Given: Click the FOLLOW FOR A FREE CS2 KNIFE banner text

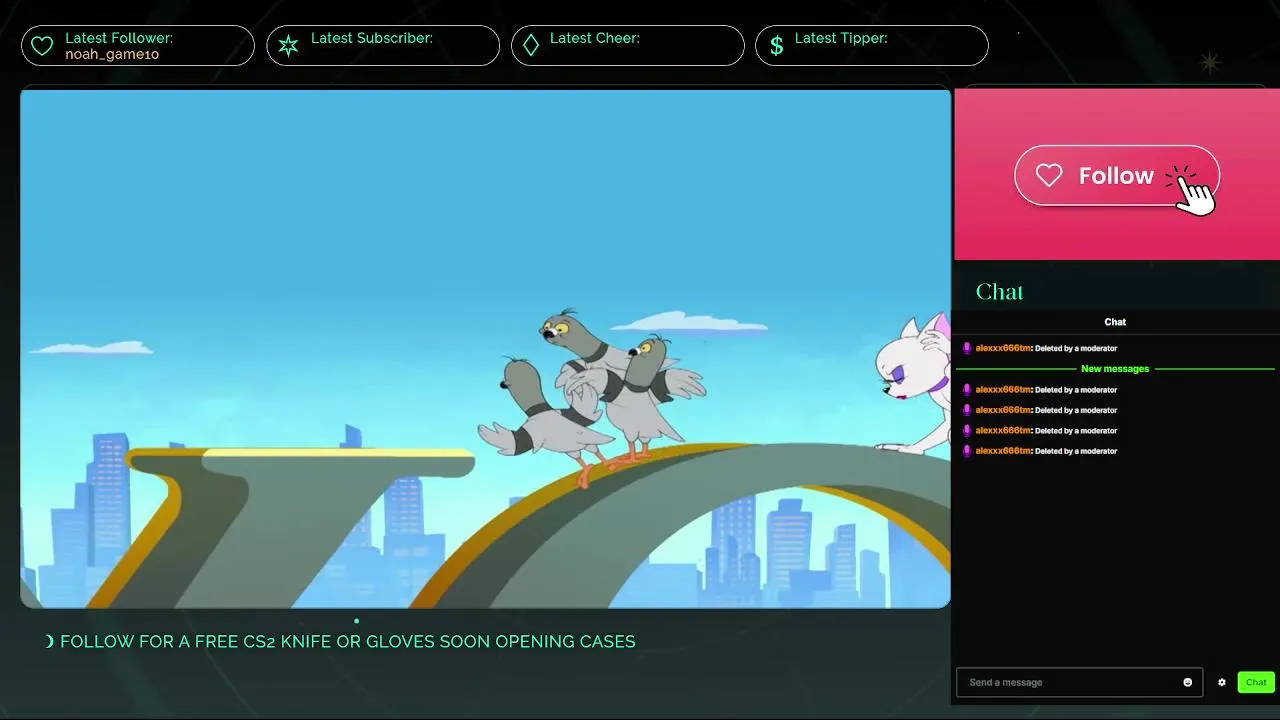Looking at the screenshot, I should pyautogui.click(x=347, y=642).
